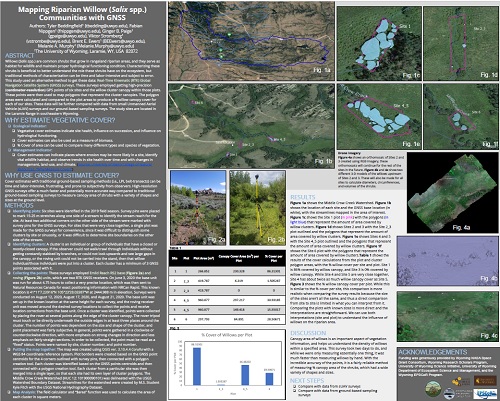Select the WHY USE GNSS TO ESTIMATE COVER? heading
The image size is (500, 401).
coord(62,175)
